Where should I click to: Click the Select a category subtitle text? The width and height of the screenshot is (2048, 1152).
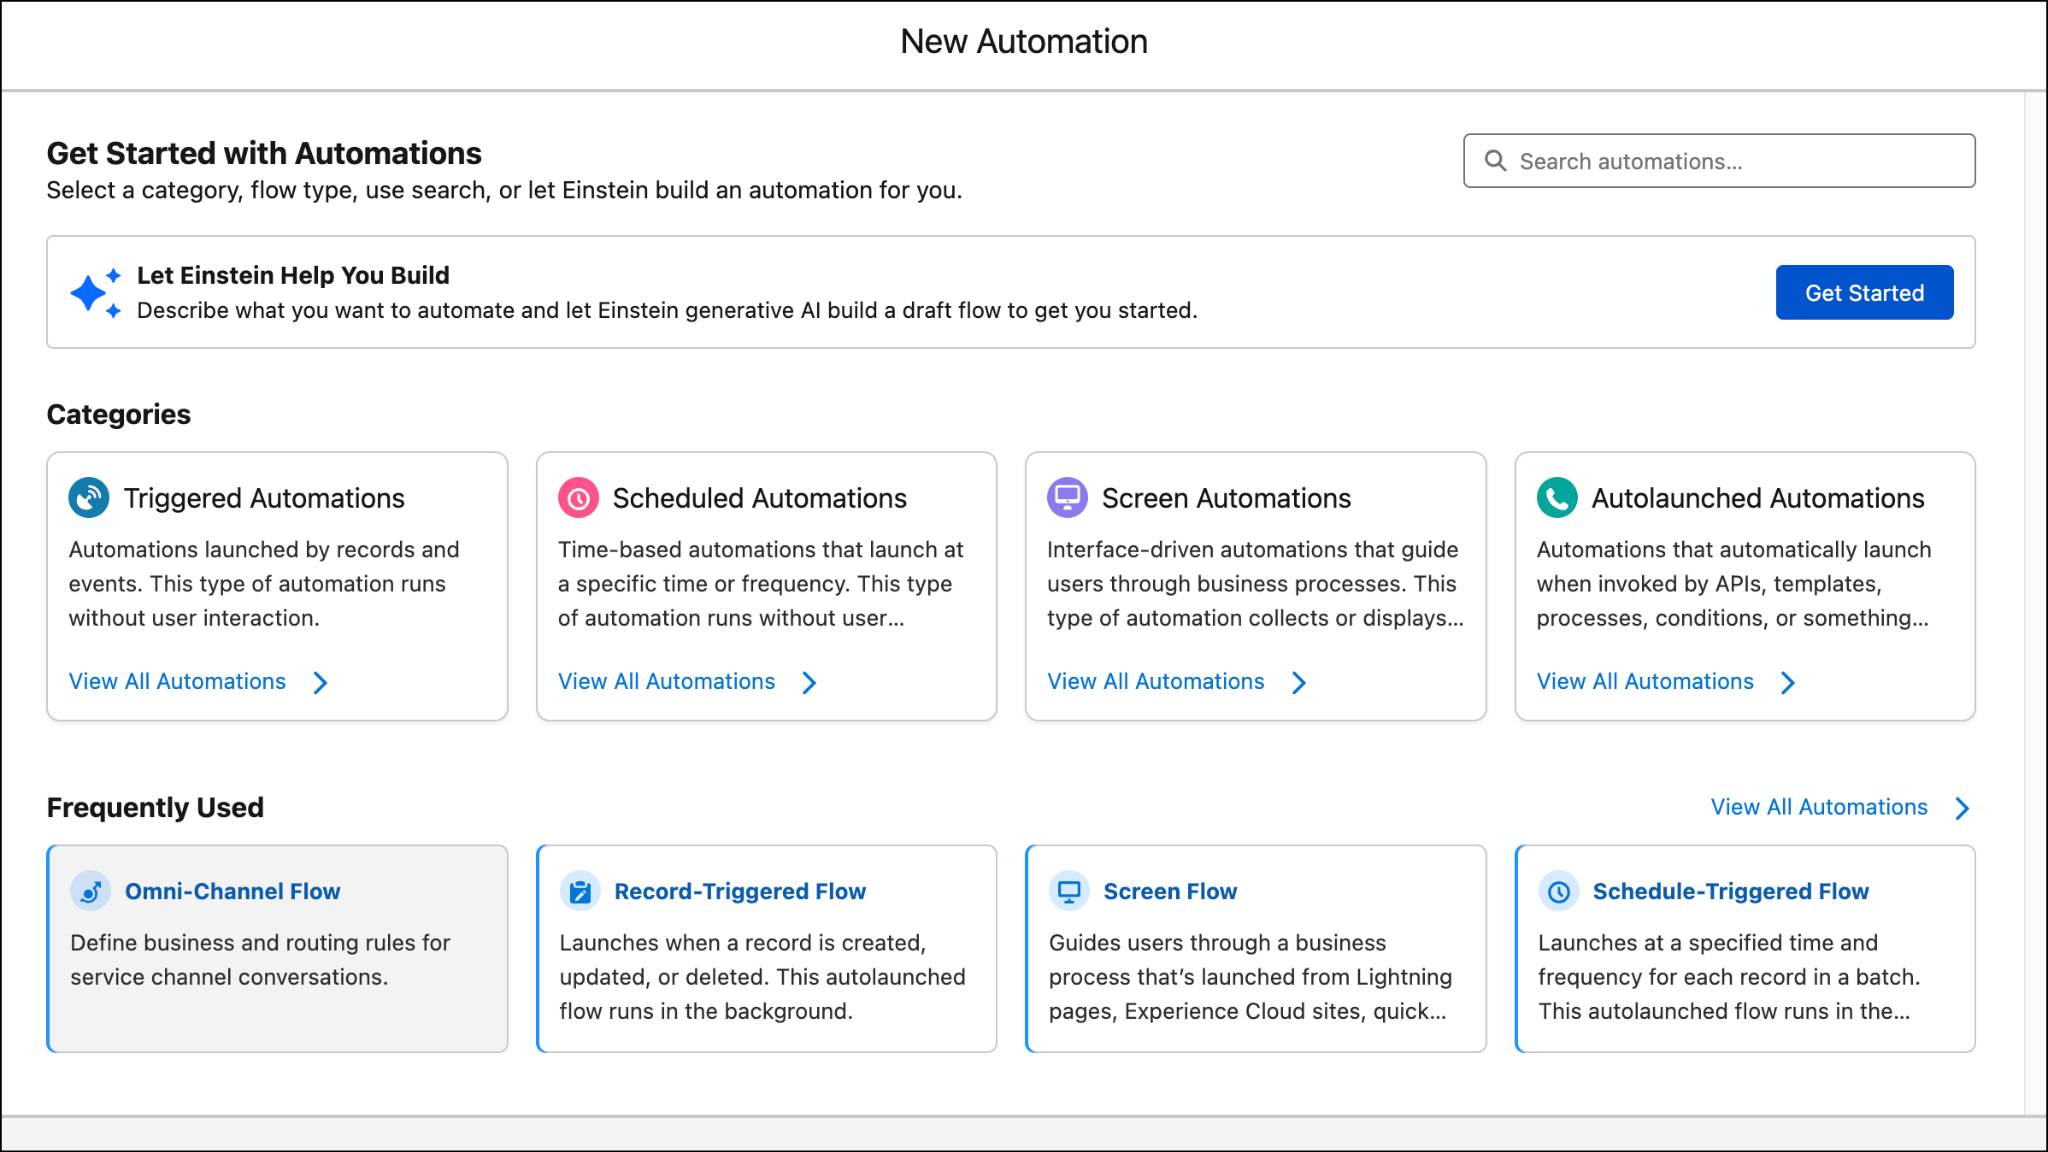[504, 190]
